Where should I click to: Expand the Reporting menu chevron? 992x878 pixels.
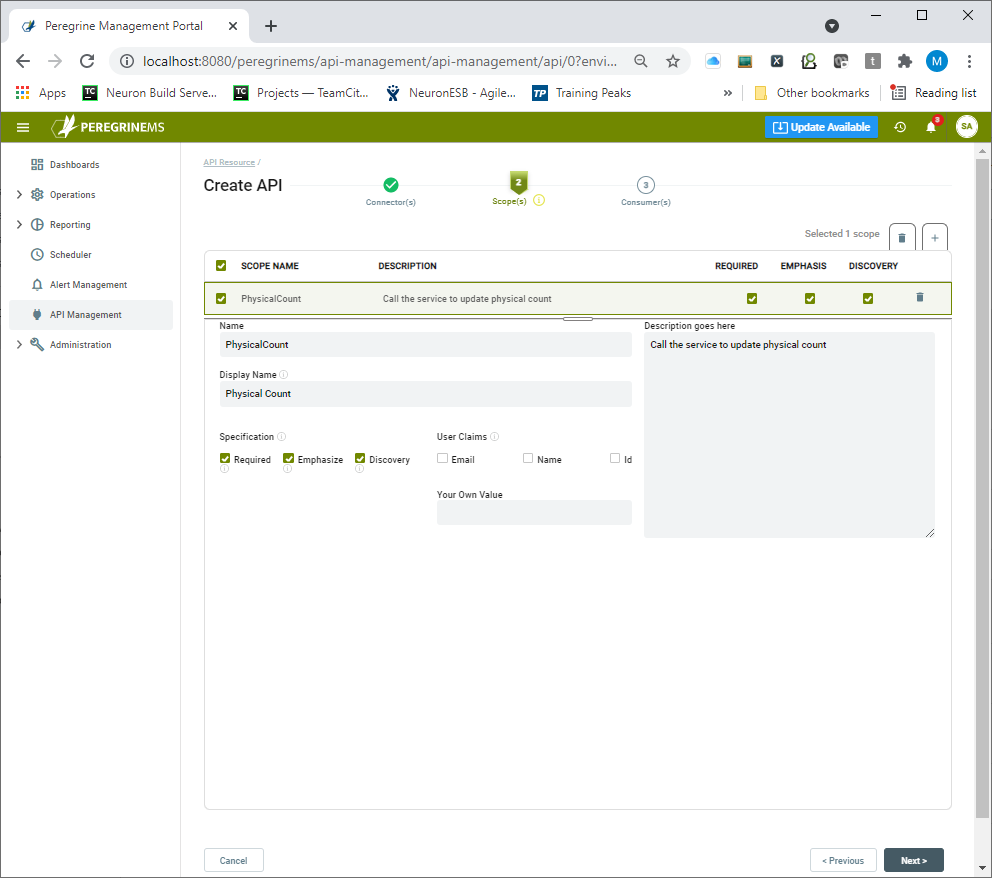click(x=19, y=225)
